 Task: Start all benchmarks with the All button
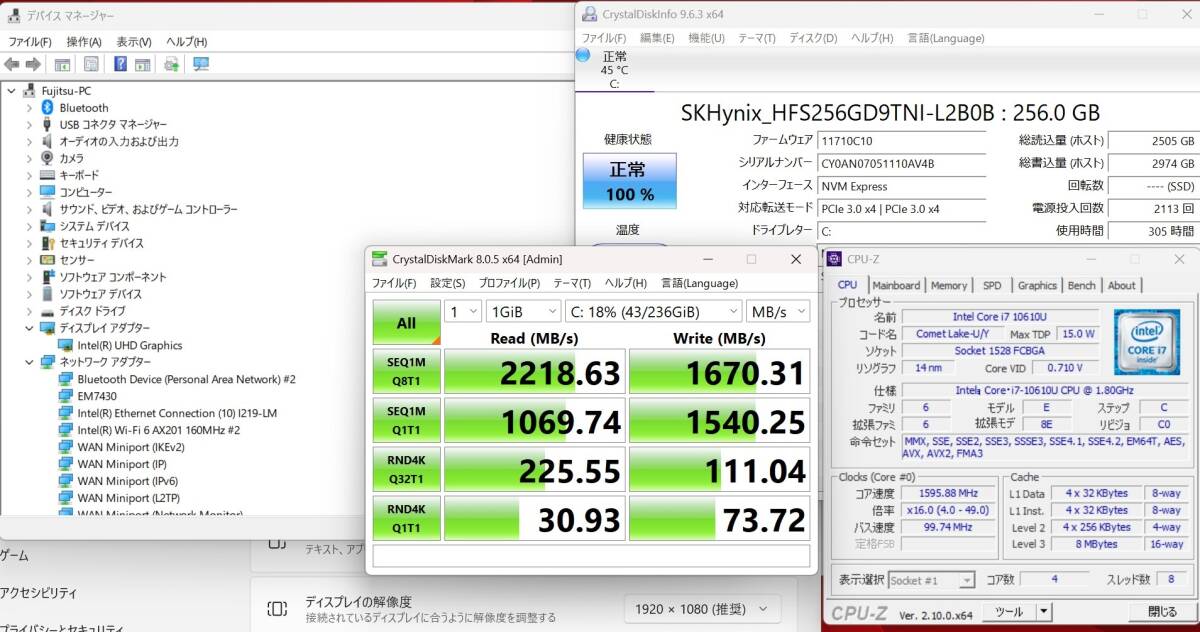click(406, 323)
